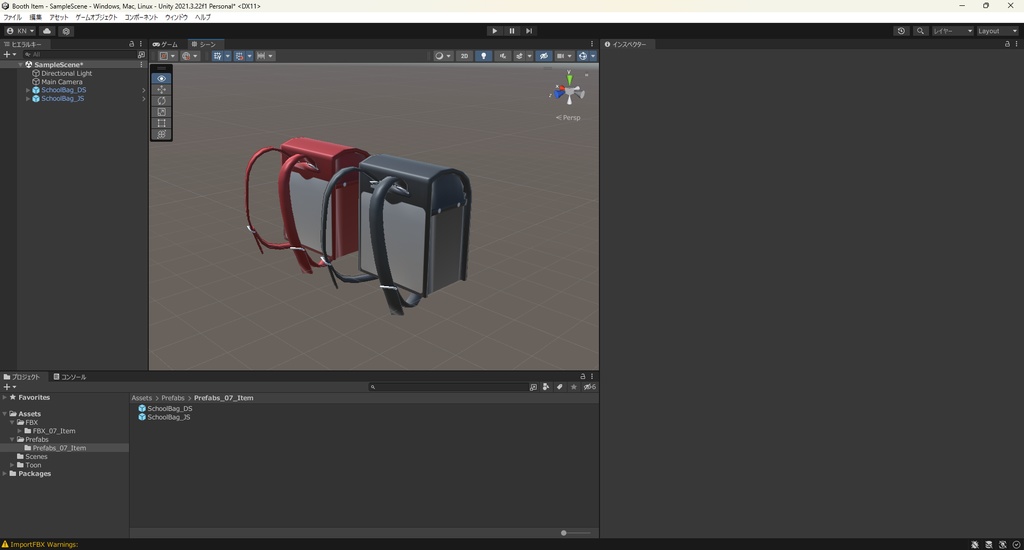Open project search-by-label filter
The height and width of the screenshot is (550, 1024).
(x=559, y=387)
